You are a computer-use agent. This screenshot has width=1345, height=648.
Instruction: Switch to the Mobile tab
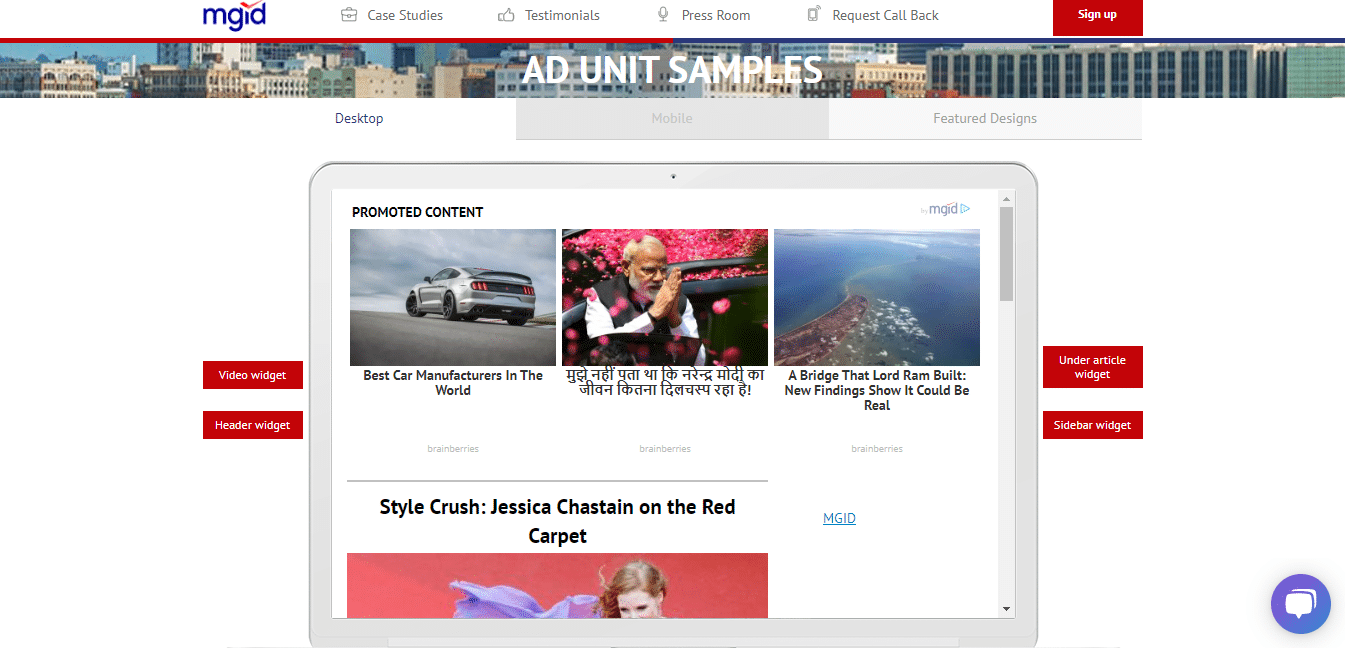click(672, 118)
